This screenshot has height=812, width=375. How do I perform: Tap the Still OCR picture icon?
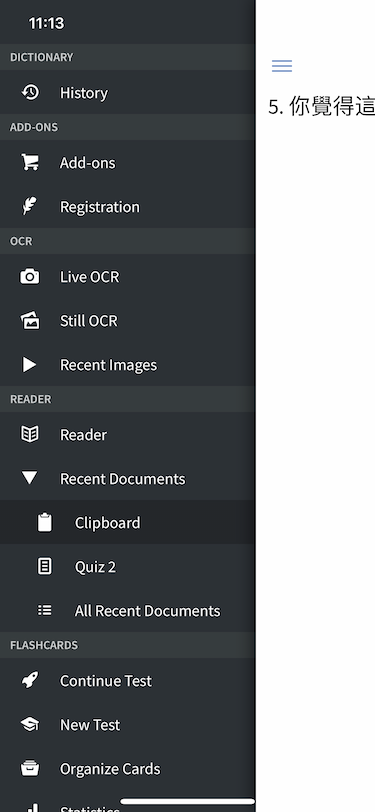click(30, 321)
